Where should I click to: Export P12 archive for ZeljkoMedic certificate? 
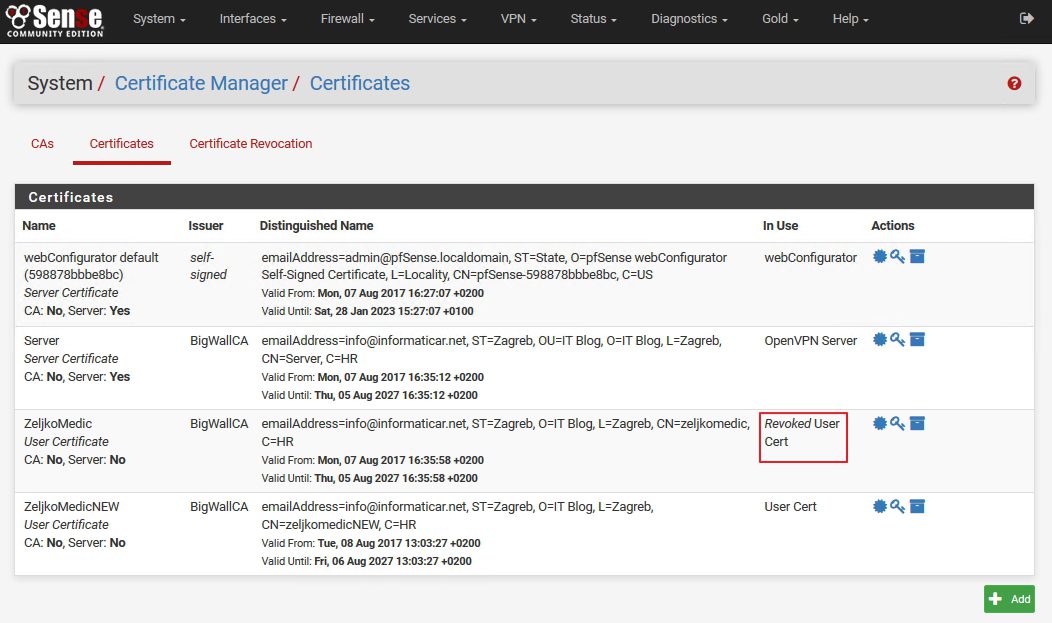[x=917, y=423]
